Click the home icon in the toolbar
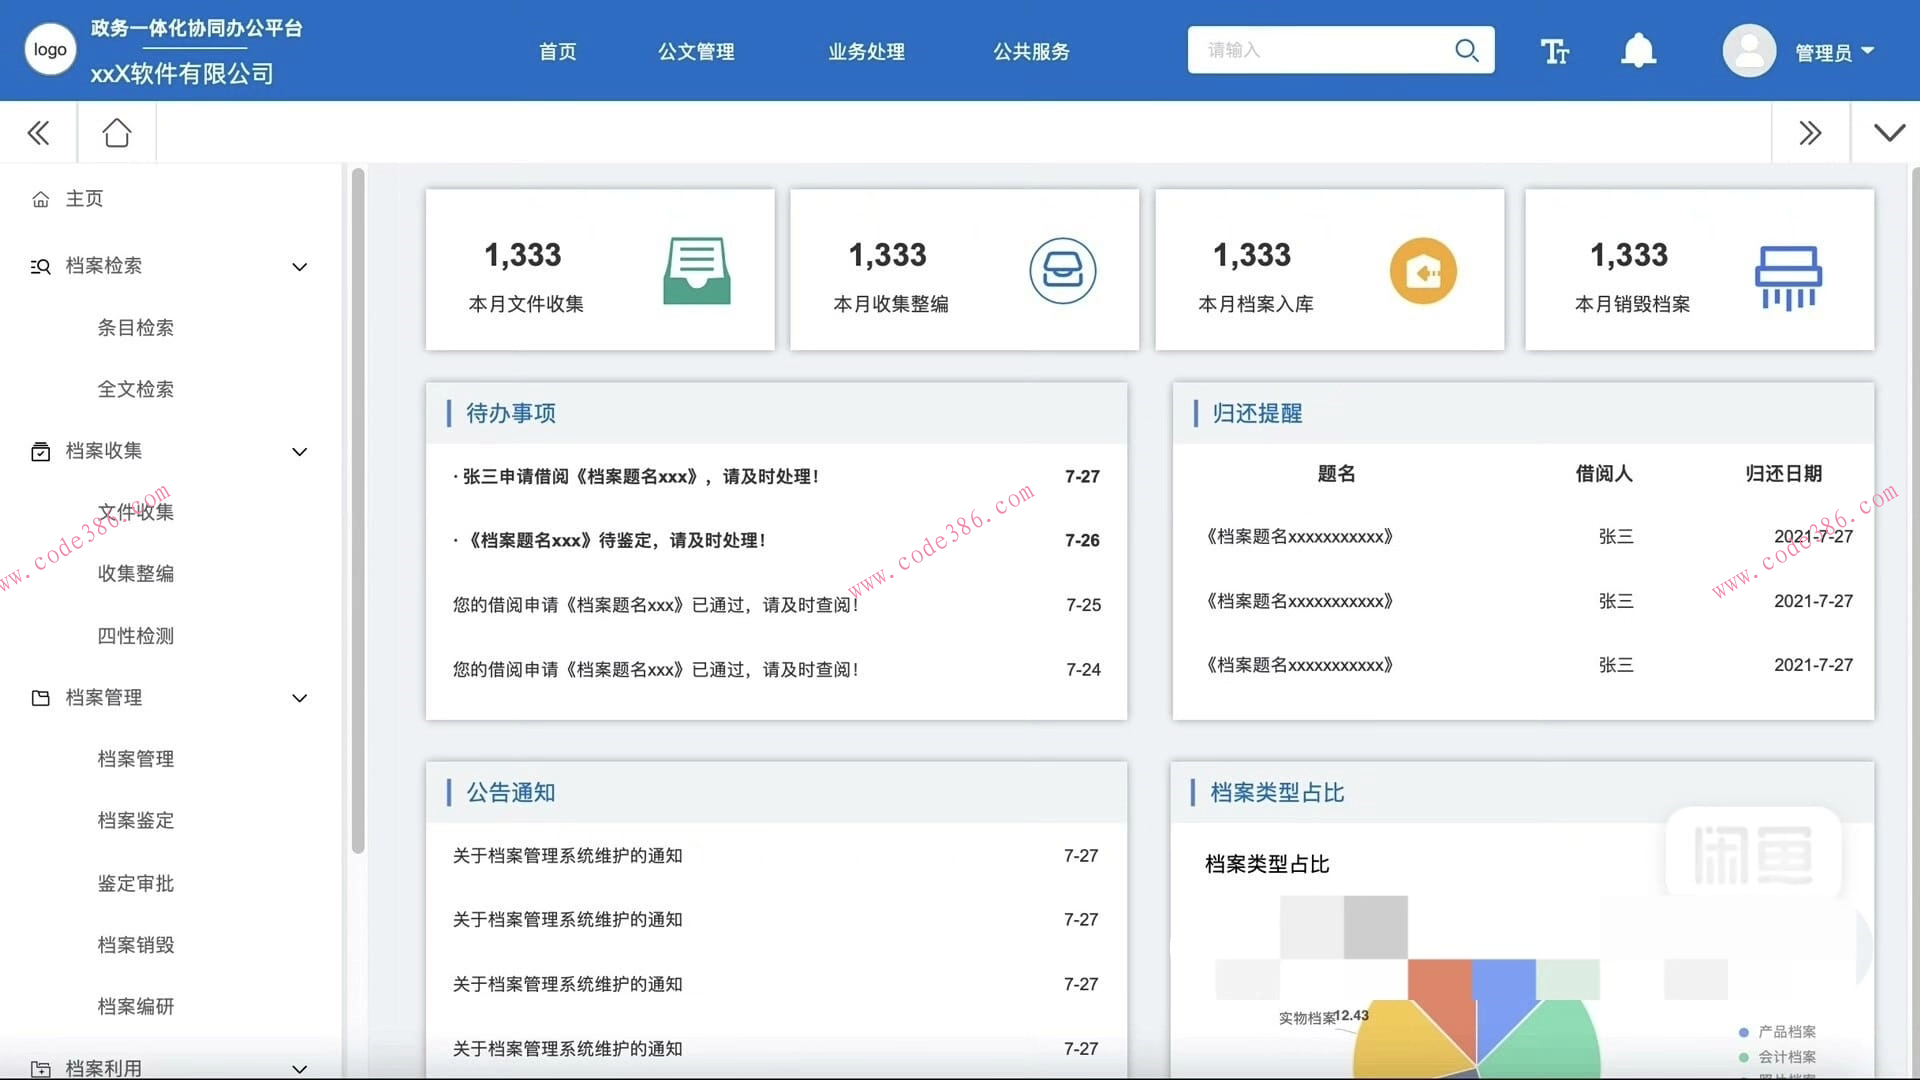Image resolution: width=1920 pixels, height=1080 pixels. (x=116, y=131)
